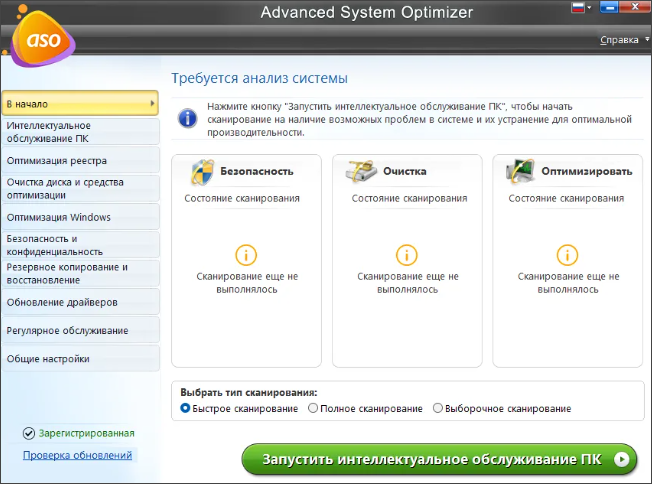Click the Очистка card heading
The width and height of the screenshot is (652, 484).
point(405,171)
